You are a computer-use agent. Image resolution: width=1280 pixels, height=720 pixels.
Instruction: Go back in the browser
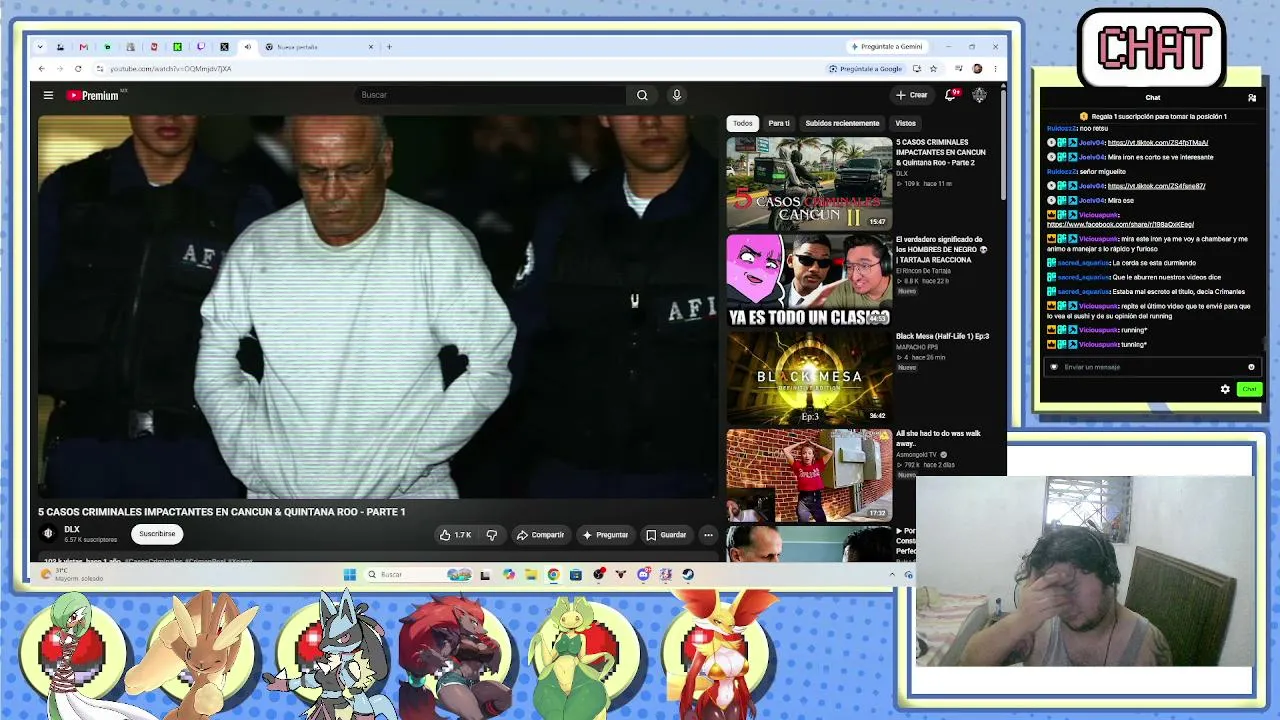(41, 69)
